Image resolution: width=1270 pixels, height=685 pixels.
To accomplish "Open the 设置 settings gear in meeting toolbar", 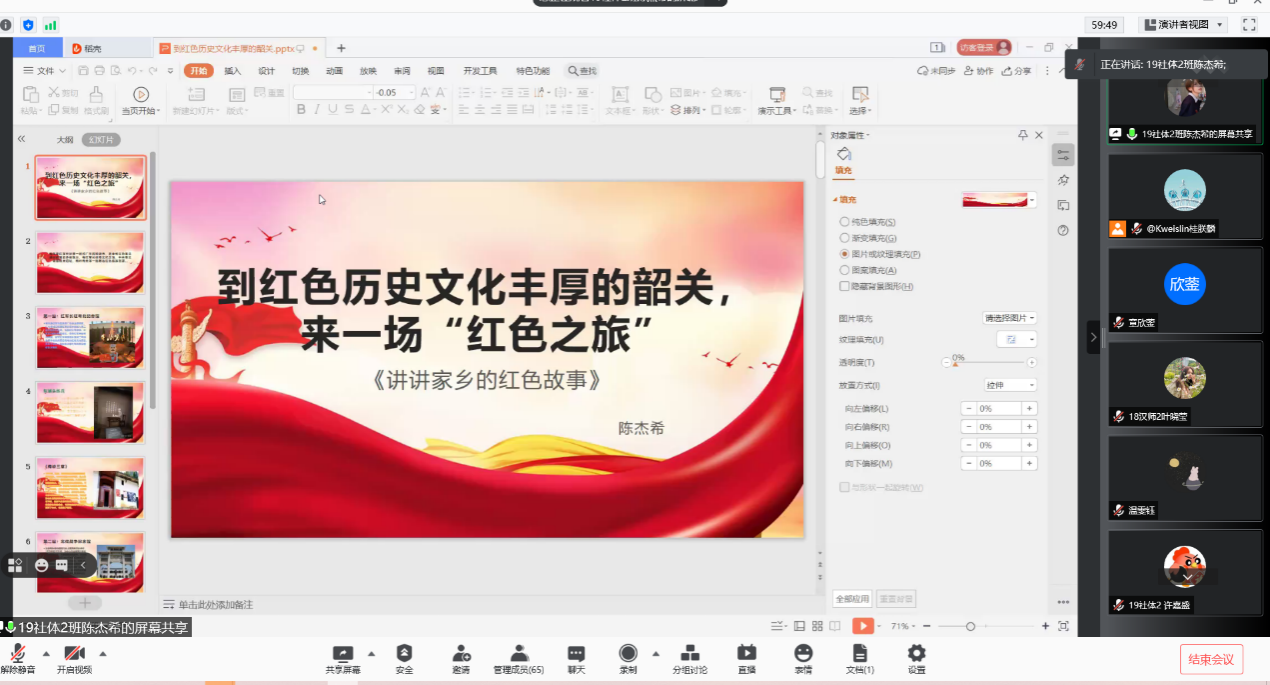I will [916, 653].
